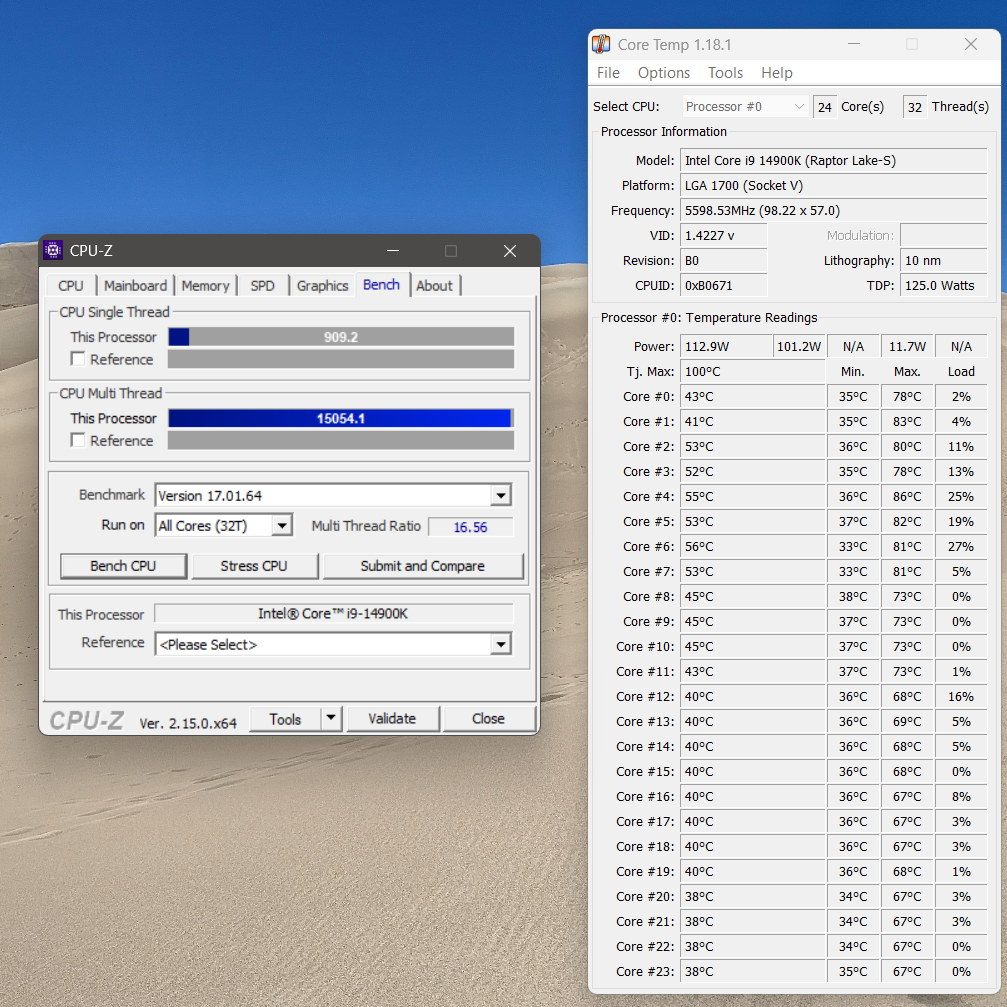Image resolution: width=1007 pixels, height=1007 pixels.
Task: Minimize the CPU-Z window
Action: point(393,251)
